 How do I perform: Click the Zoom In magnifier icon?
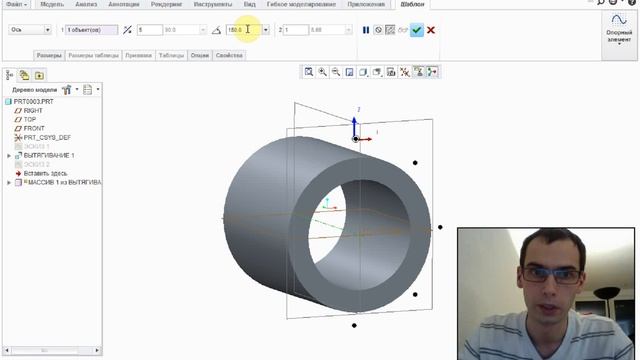(322, 72)
